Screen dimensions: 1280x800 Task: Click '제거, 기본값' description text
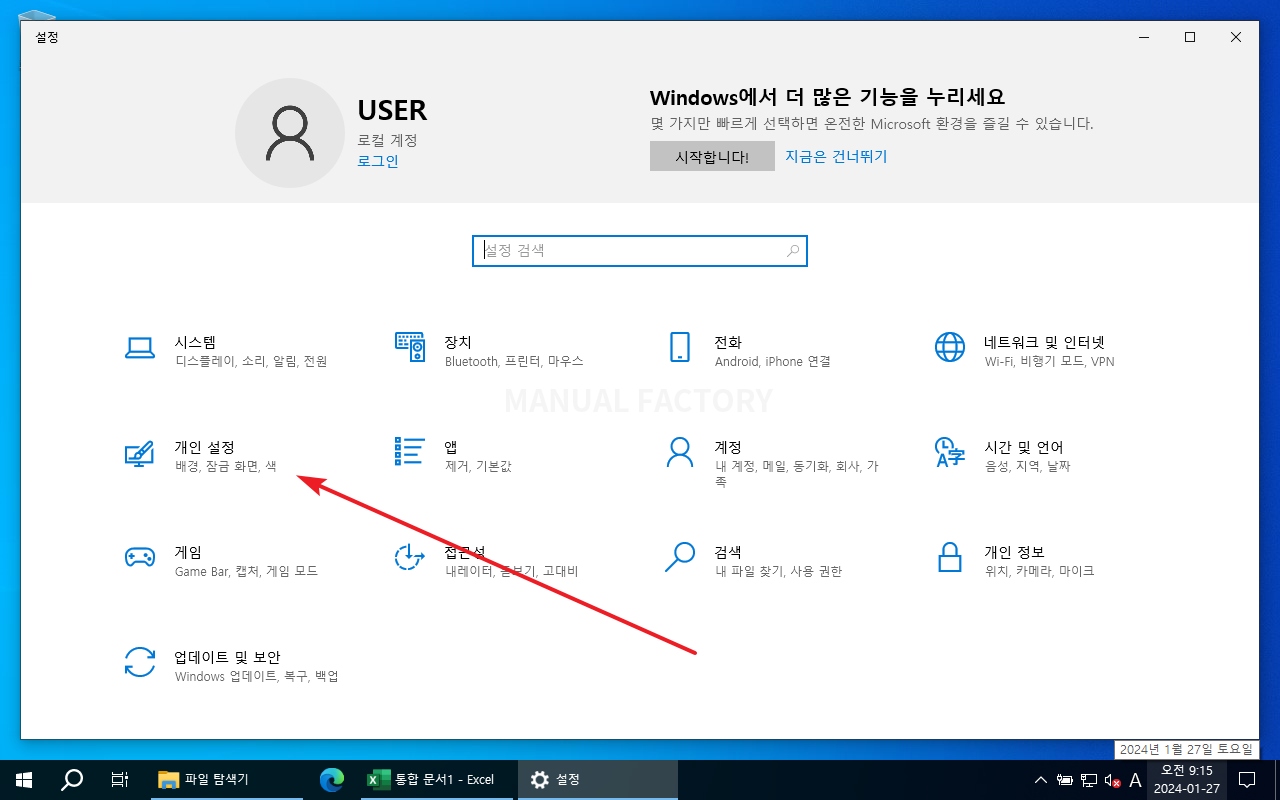point(478,466)
